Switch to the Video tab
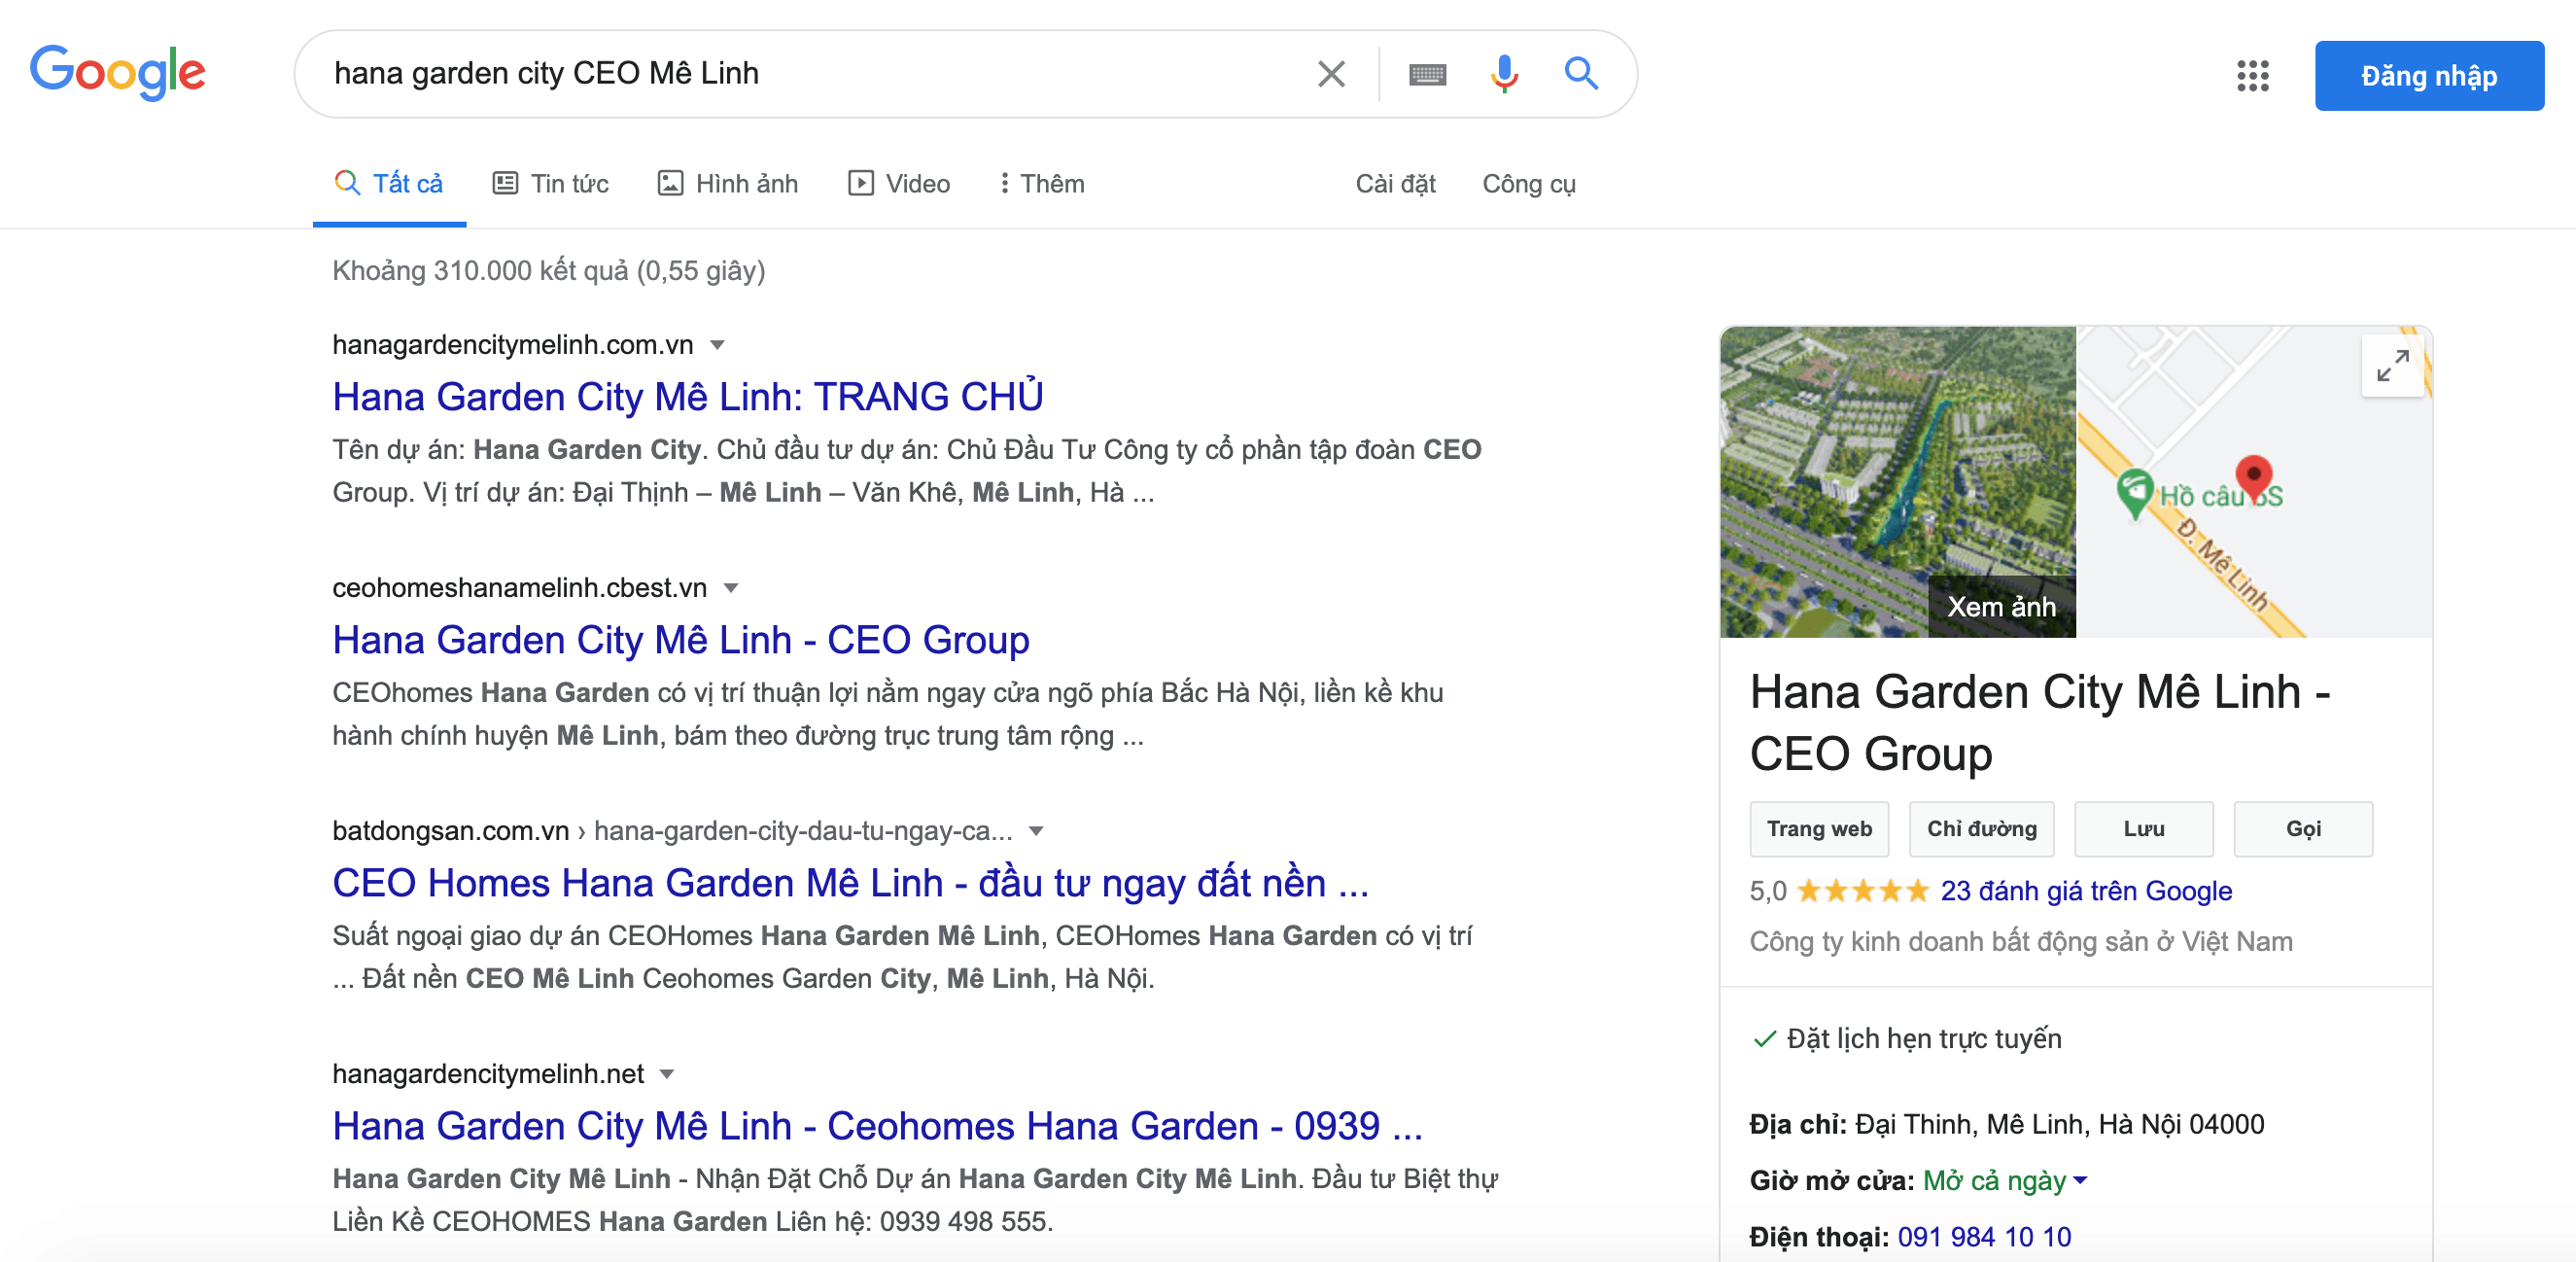The image size is (2576, 1262). click(899, 184)
